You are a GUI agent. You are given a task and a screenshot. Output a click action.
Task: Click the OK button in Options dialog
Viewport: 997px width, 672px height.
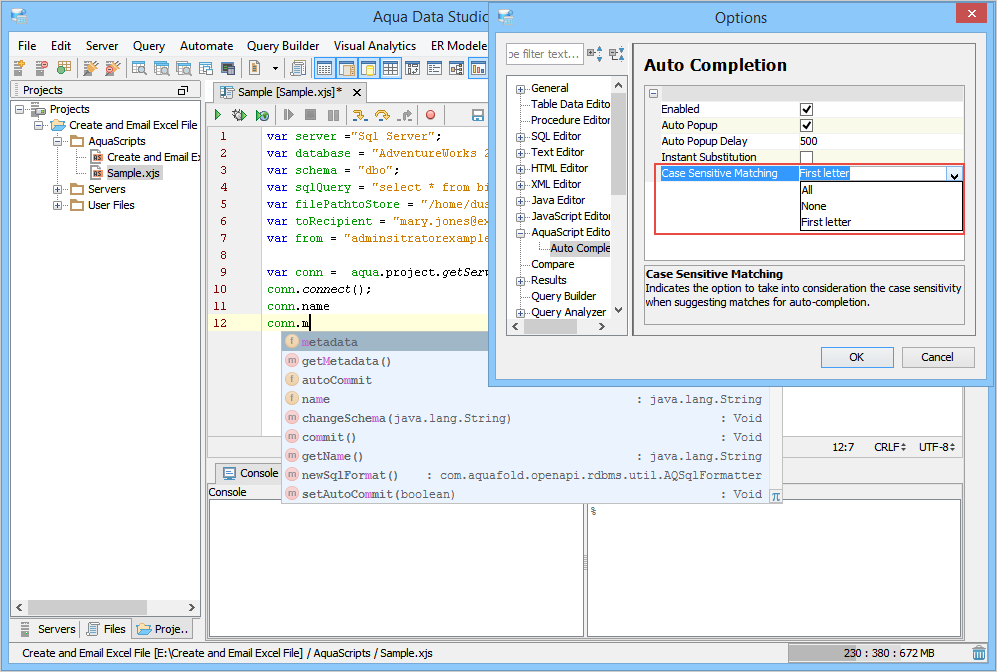coord(856,357)
